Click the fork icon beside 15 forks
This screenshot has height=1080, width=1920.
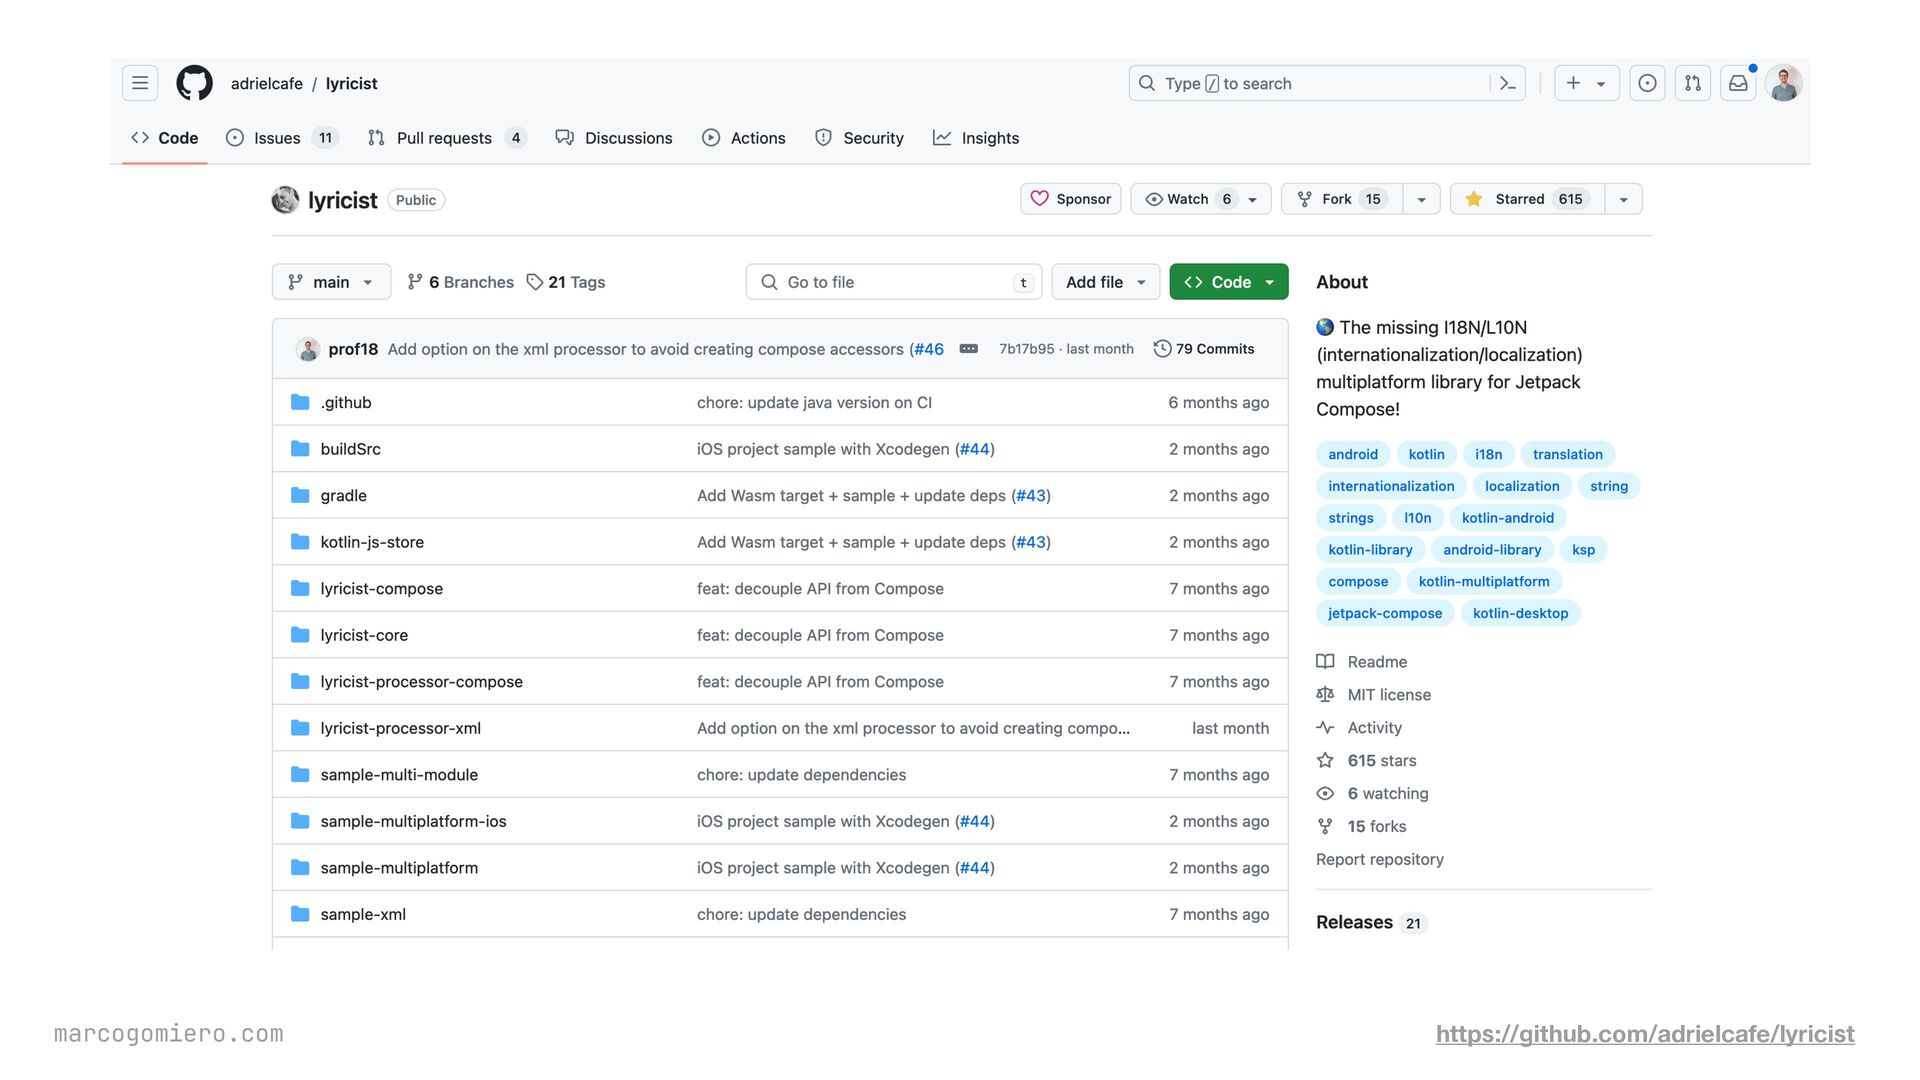(x=1325, y=826)
